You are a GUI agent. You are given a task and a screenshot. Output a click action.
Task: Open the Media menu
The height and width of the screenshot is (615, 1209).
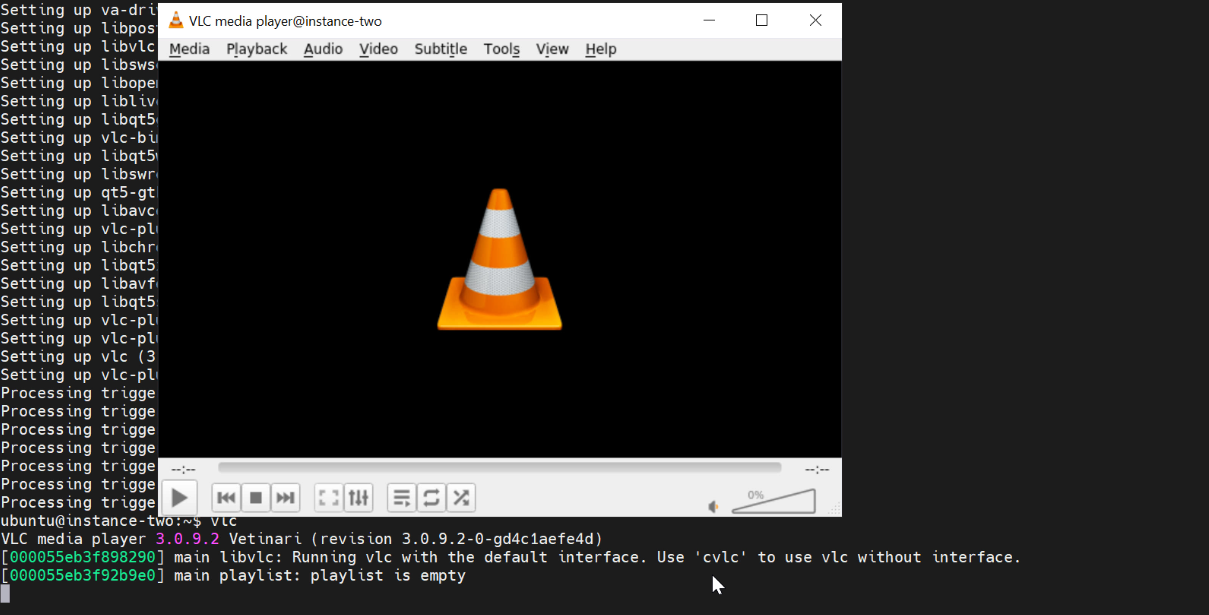point(189,49)
